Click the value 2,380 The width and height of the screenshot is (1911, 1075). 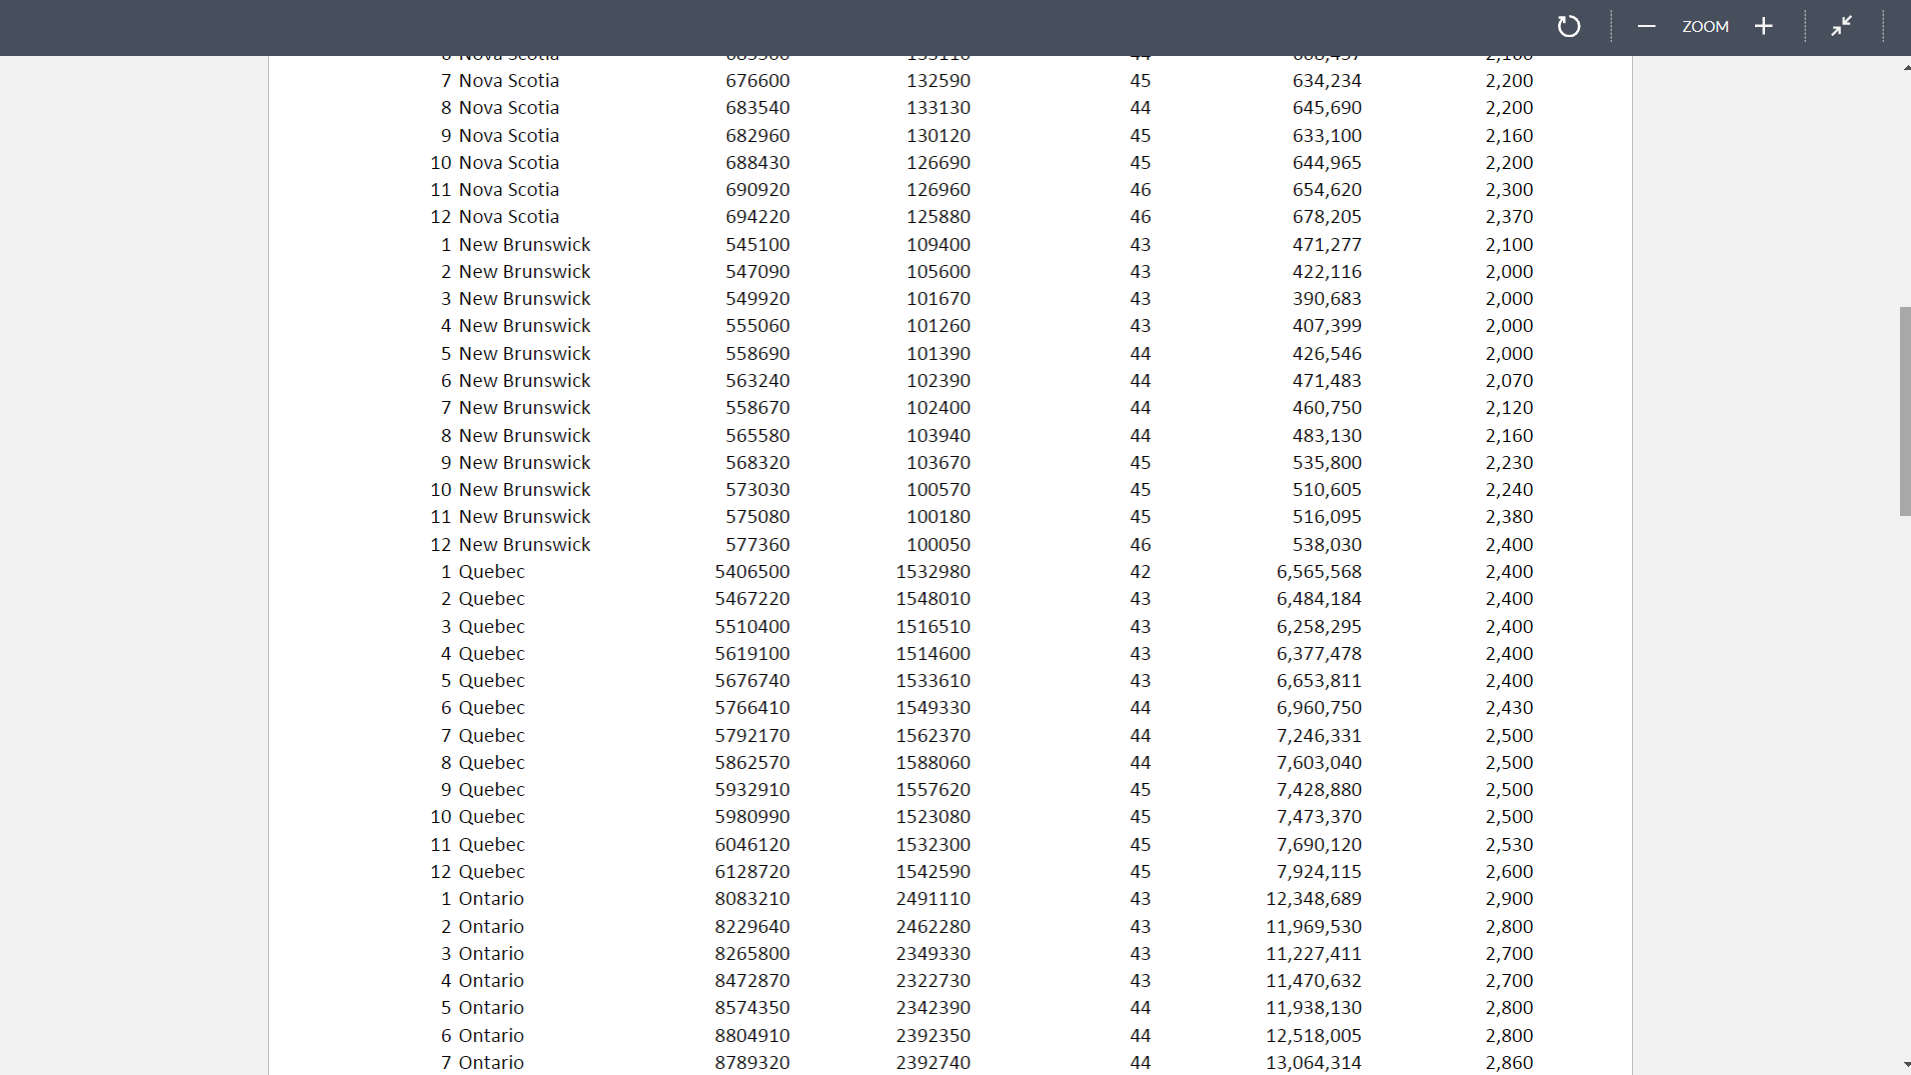(1509, 517)
